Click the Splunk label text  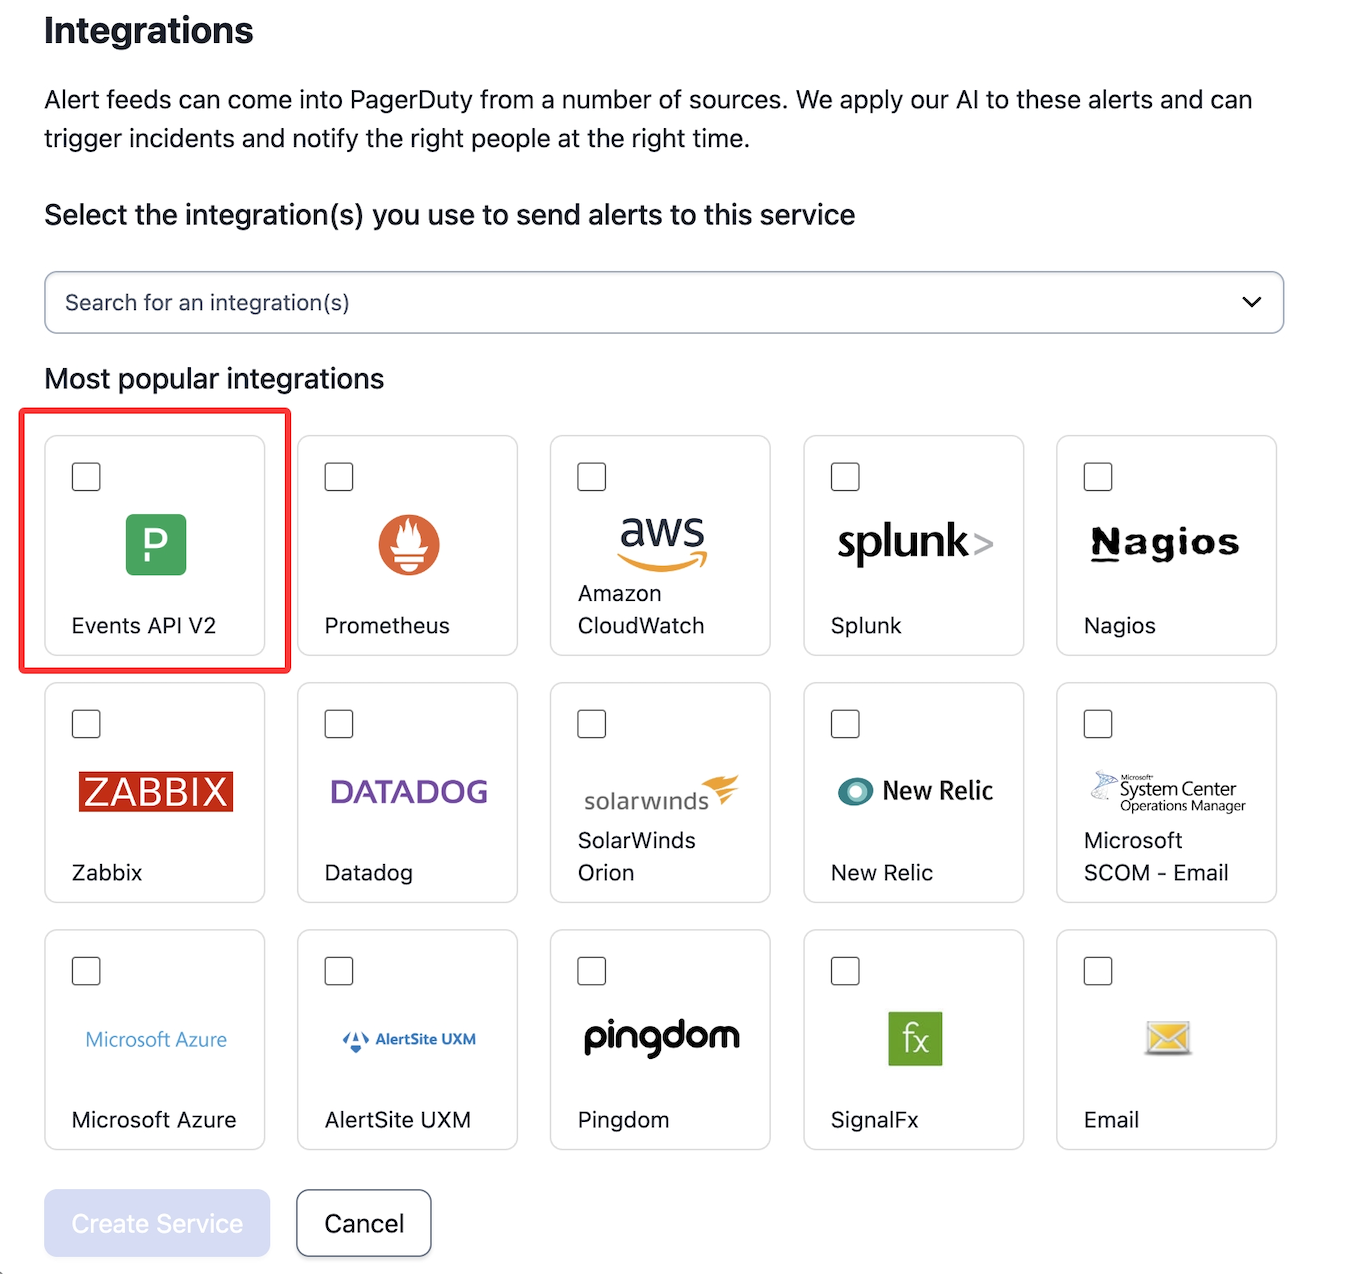[x=866, y=626]
